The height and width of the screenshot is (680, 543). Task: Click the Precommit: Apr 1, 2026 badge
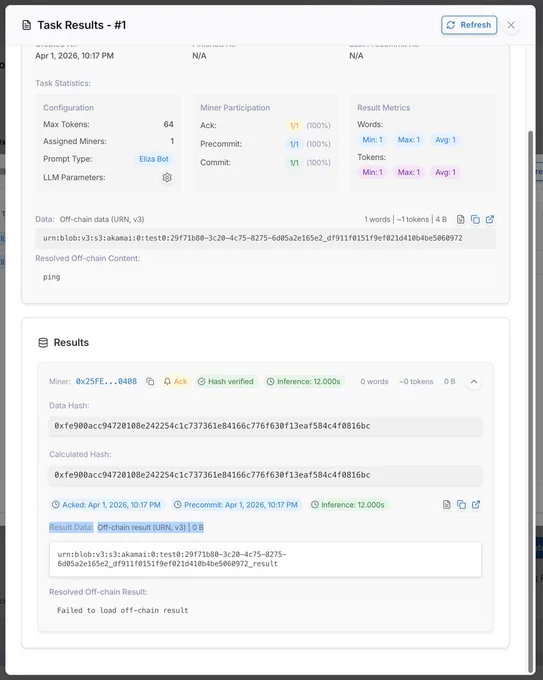(236, 505)
